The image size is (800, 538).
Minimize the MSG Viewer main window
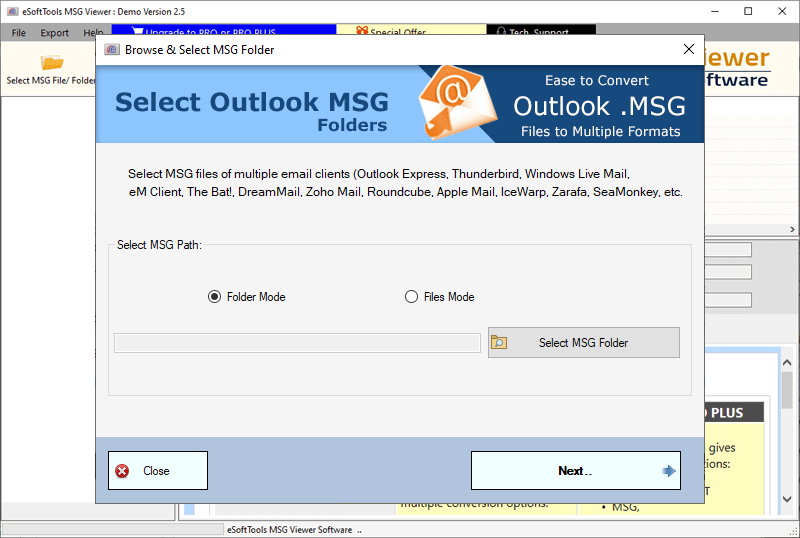[x=715, y=11]
